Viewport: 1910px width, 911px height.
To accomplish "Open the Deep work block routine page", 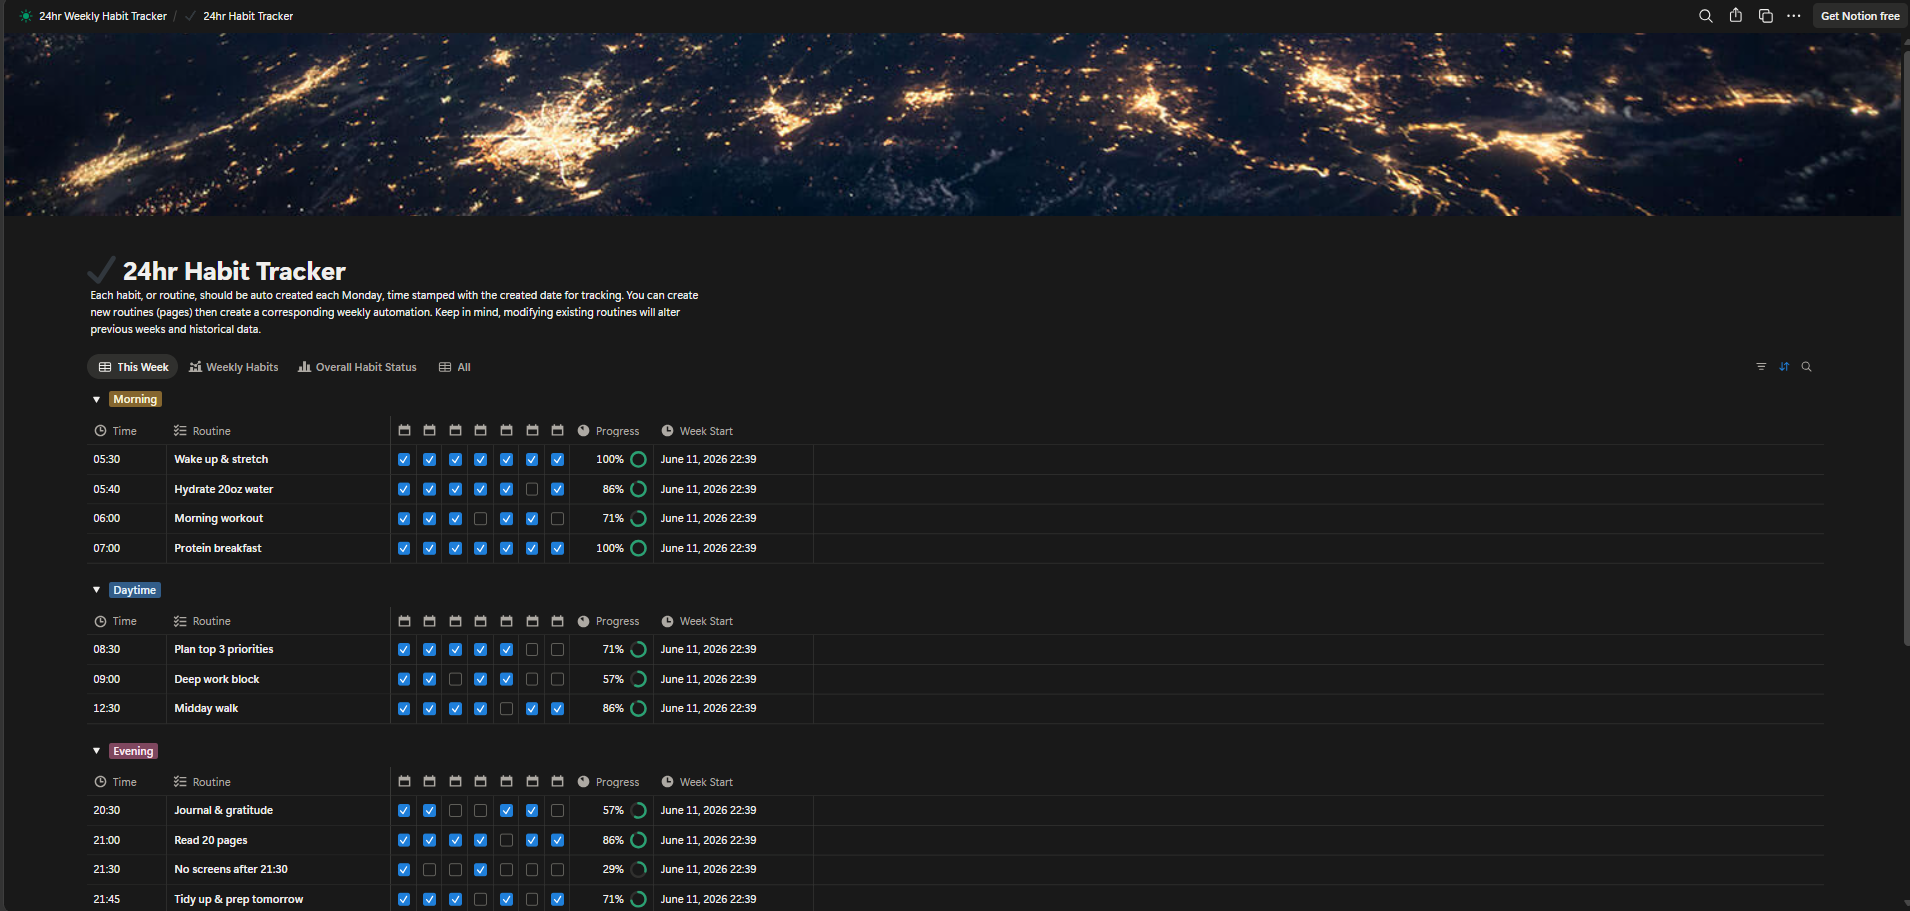I will pyautogui.click(x=217, y=680).
